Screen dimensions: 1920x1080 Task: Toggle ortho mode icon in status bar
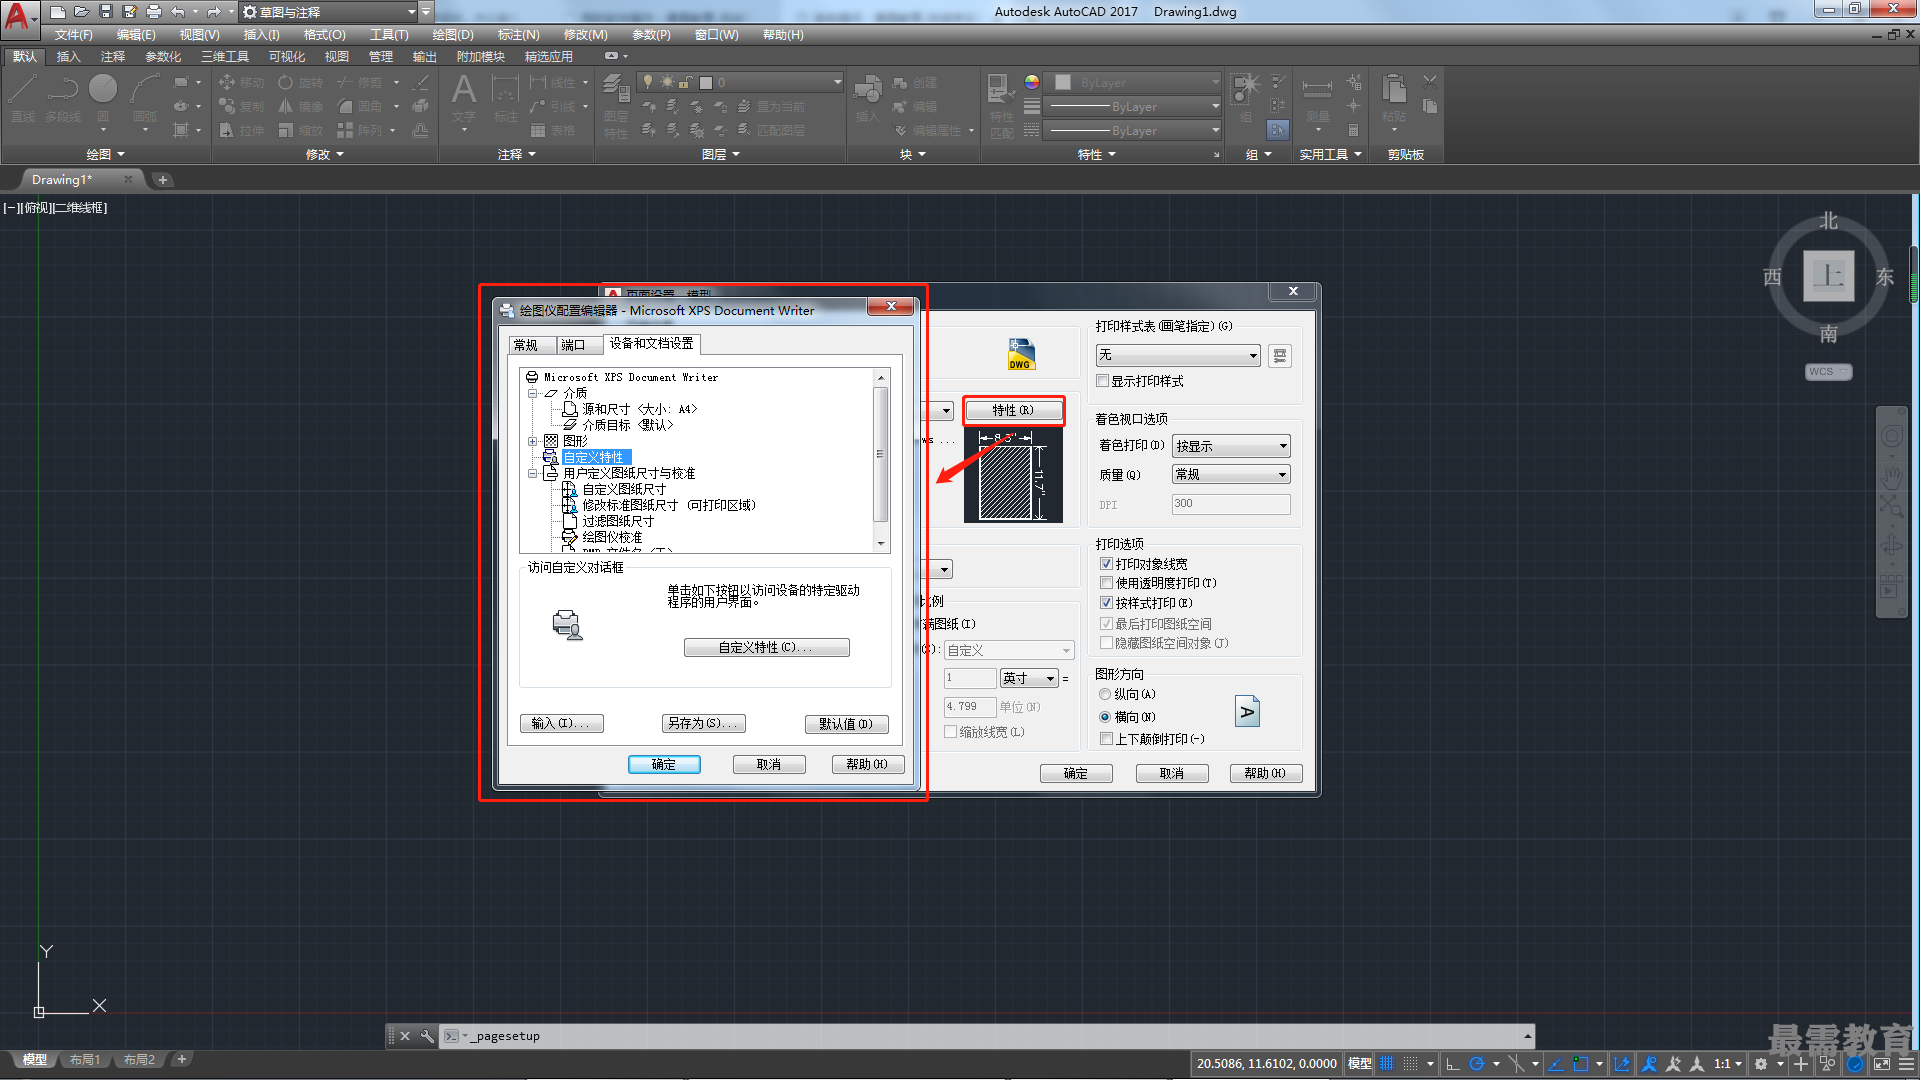tap(1453, 1064)
